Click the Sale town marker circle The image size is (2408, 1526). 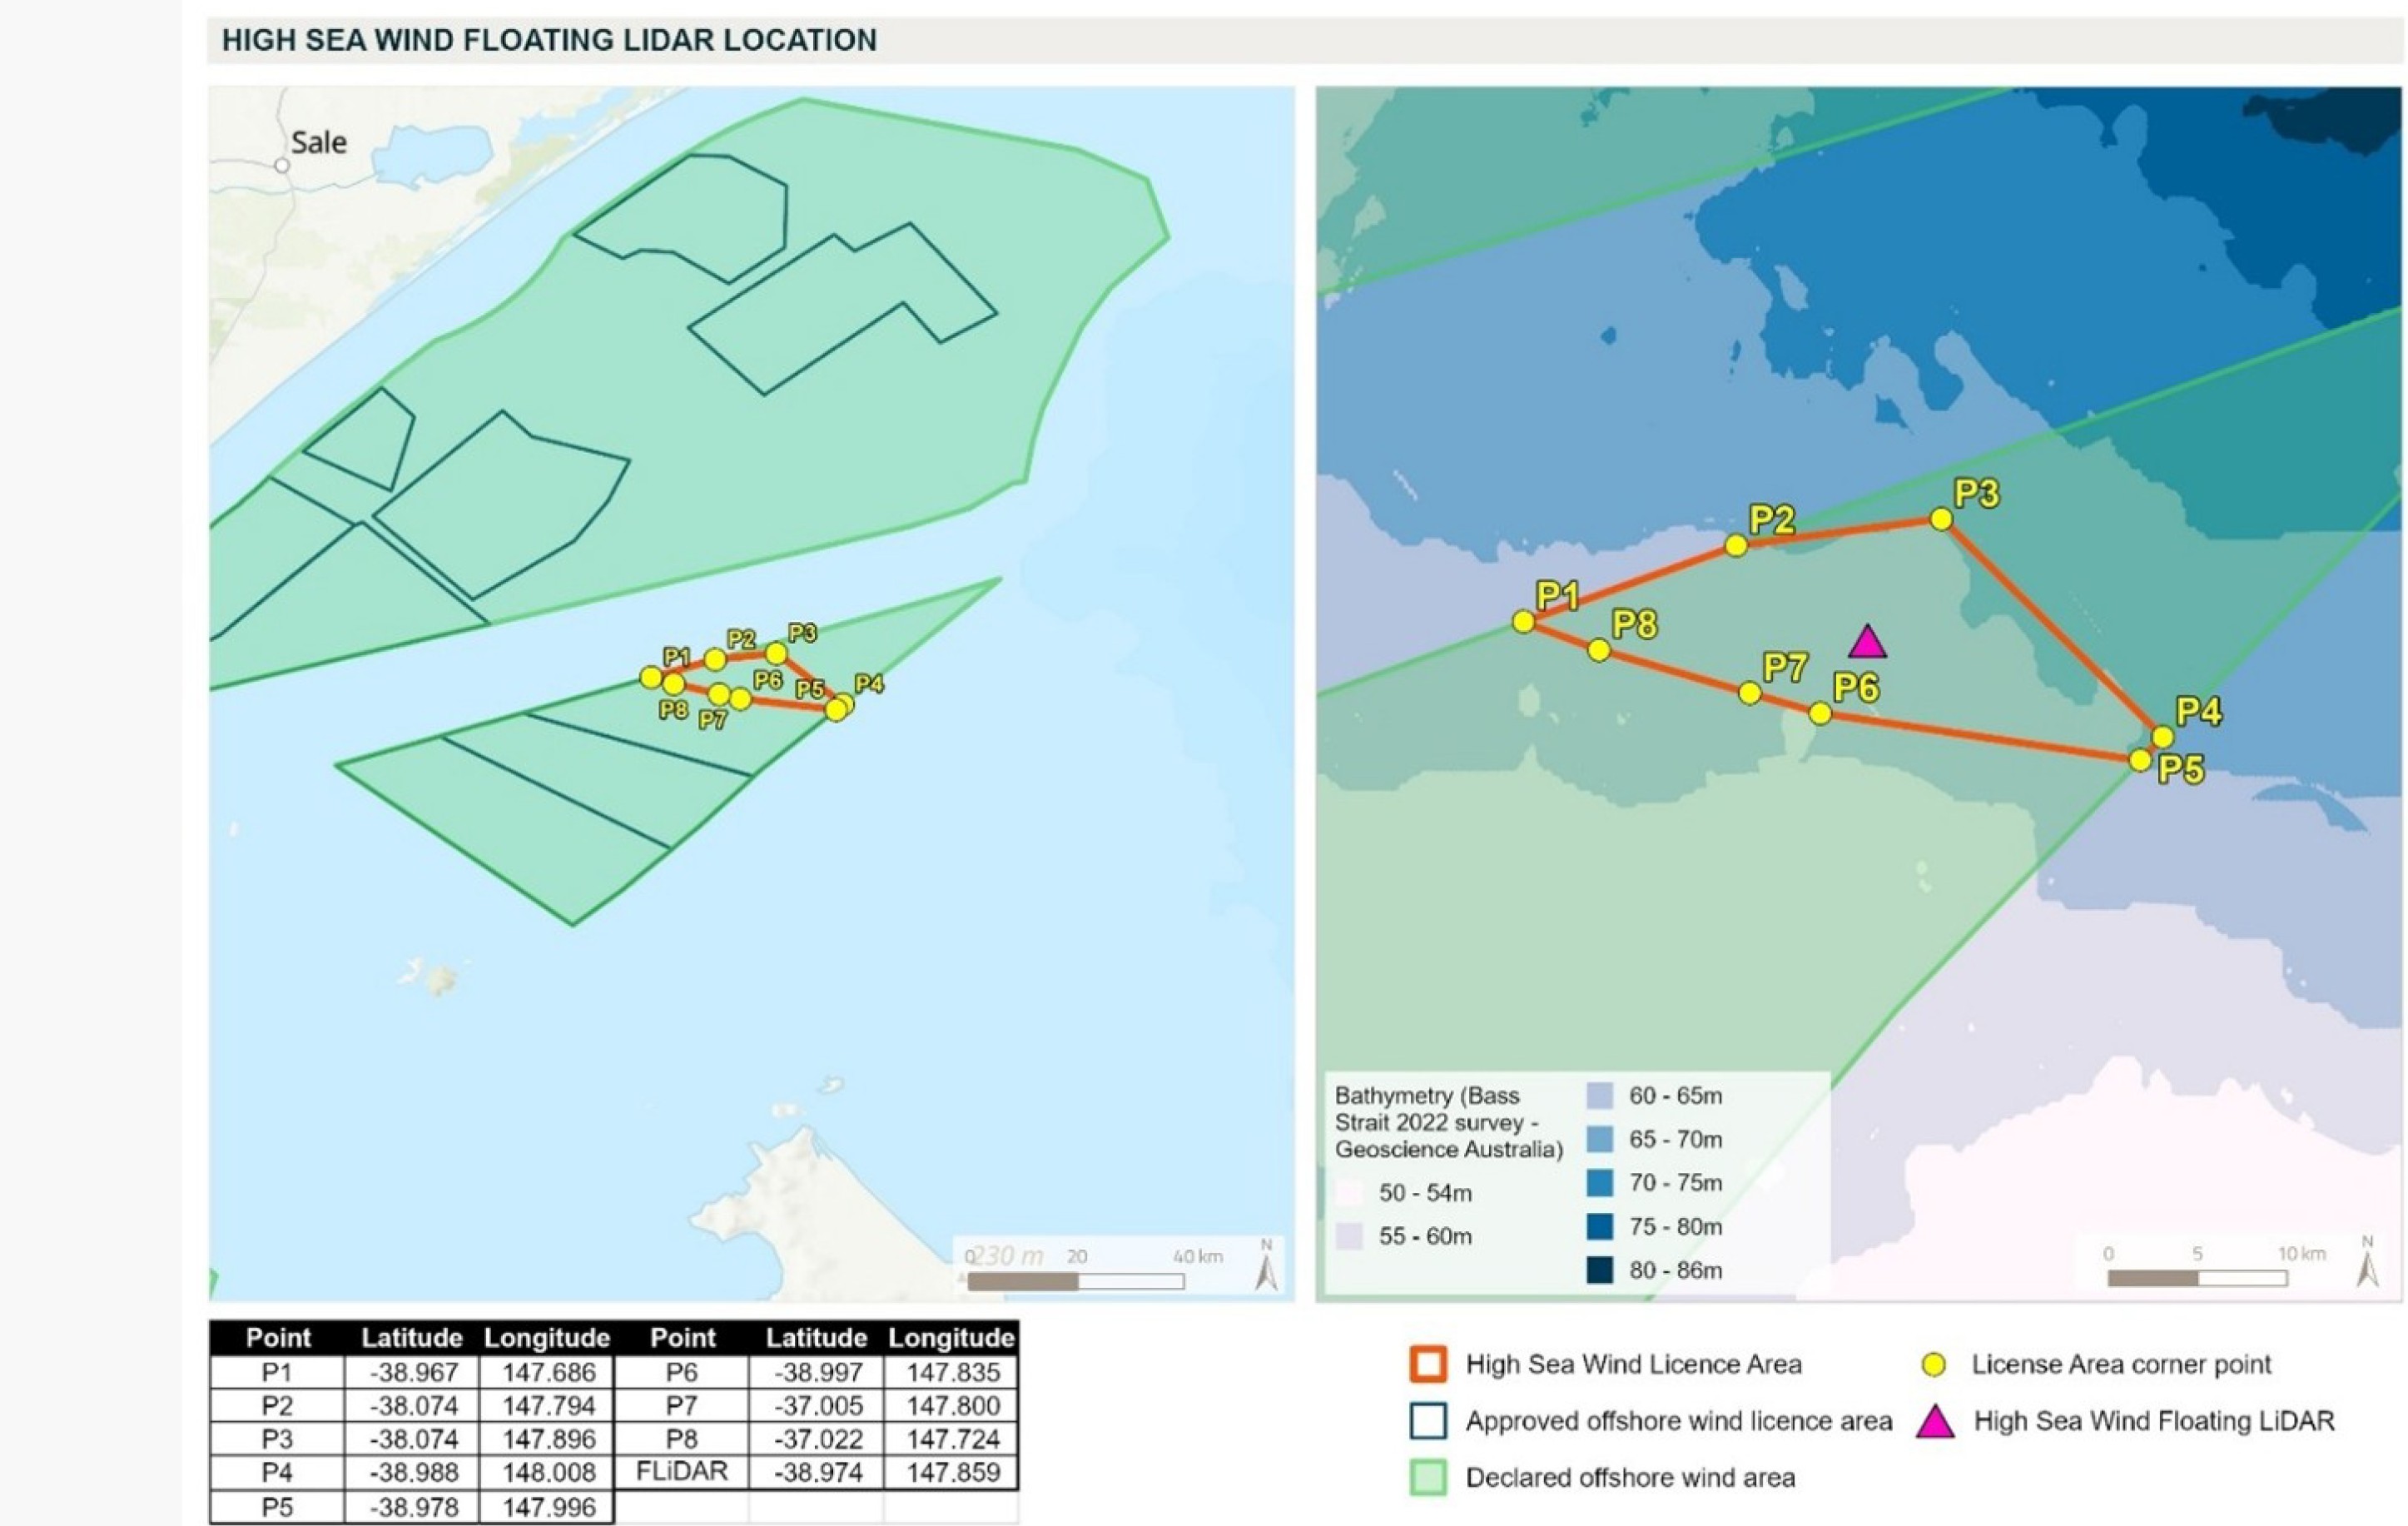coord(283,166)
